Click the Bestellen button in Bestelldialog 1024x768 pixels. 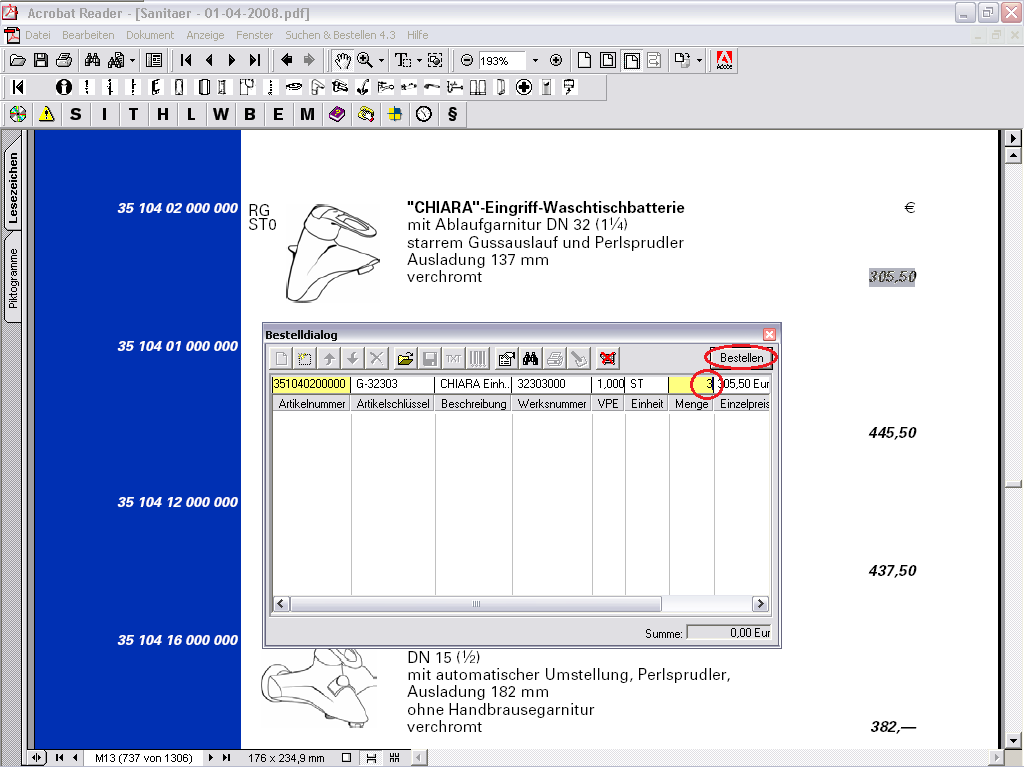point(741,358)
